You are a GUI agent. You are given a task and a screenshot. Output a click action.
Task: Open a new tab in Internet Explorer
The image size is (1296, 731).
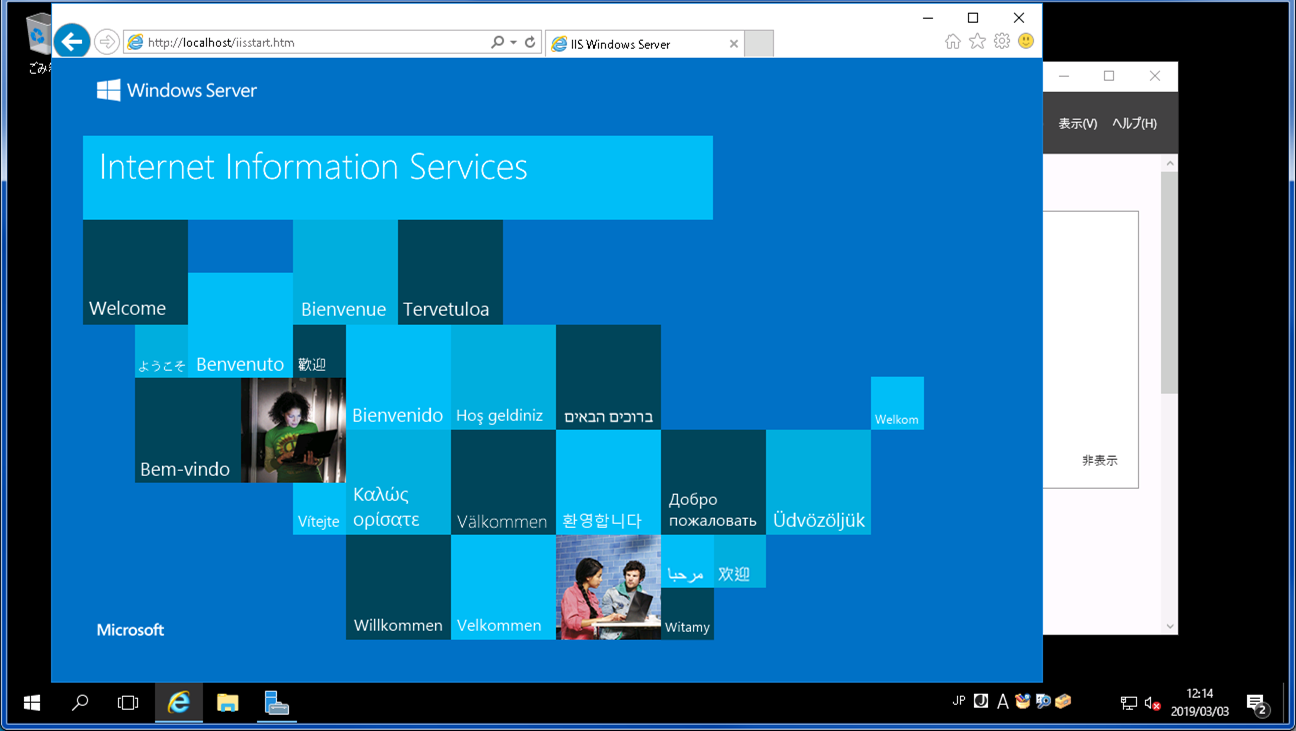coord(757,43)
